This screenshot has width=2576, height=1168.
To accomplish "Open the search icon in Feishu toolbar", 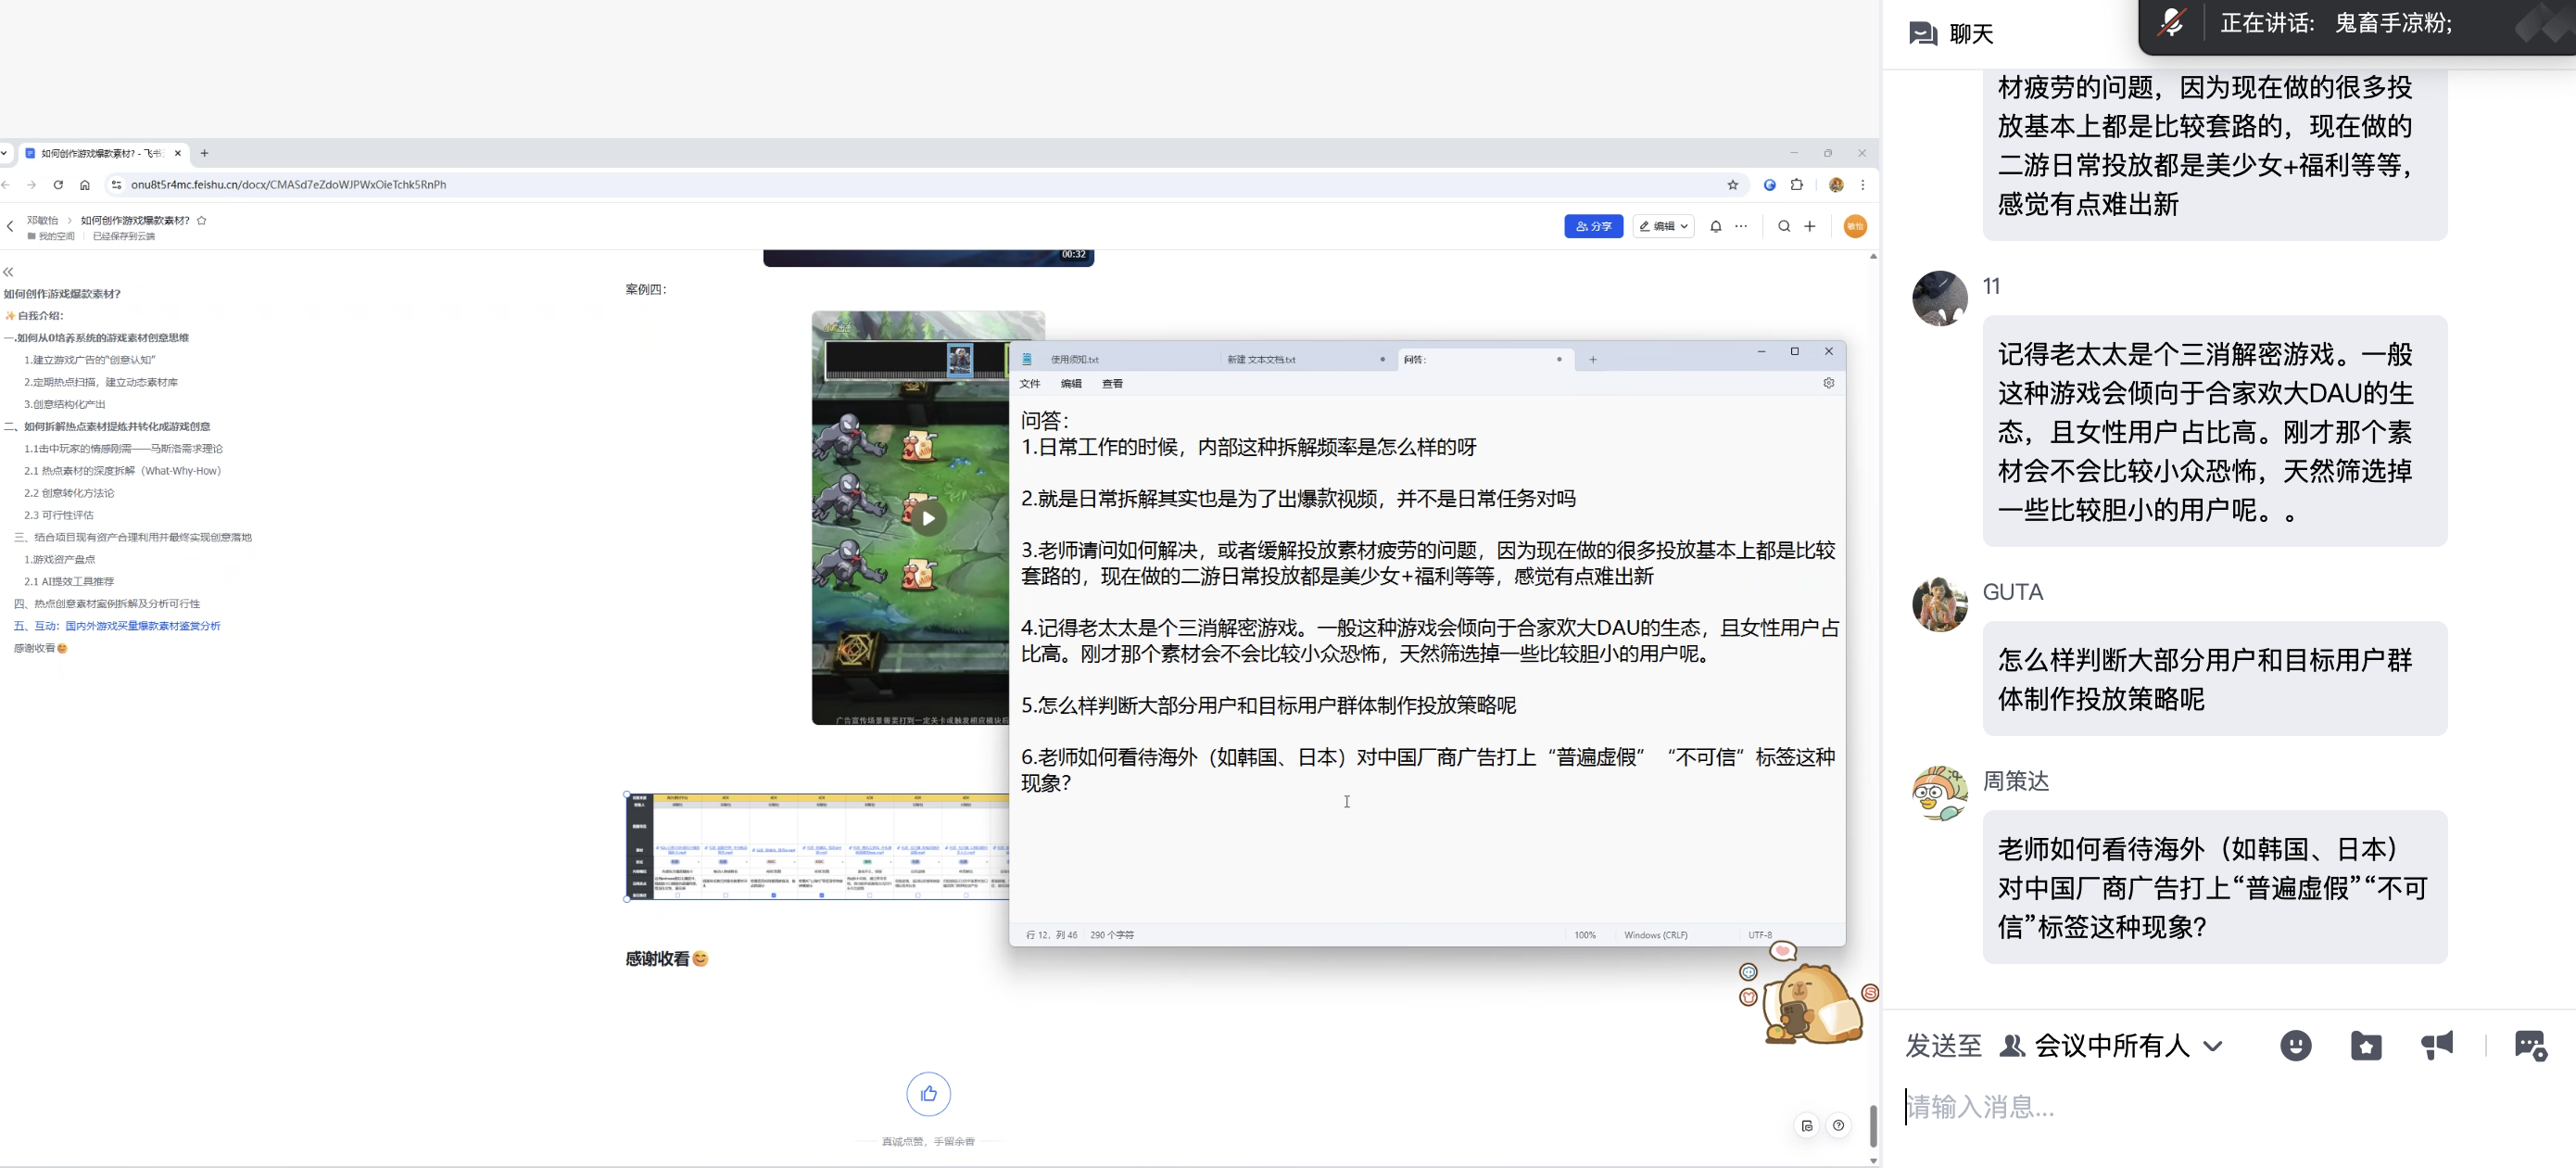I will (1783, 227).
